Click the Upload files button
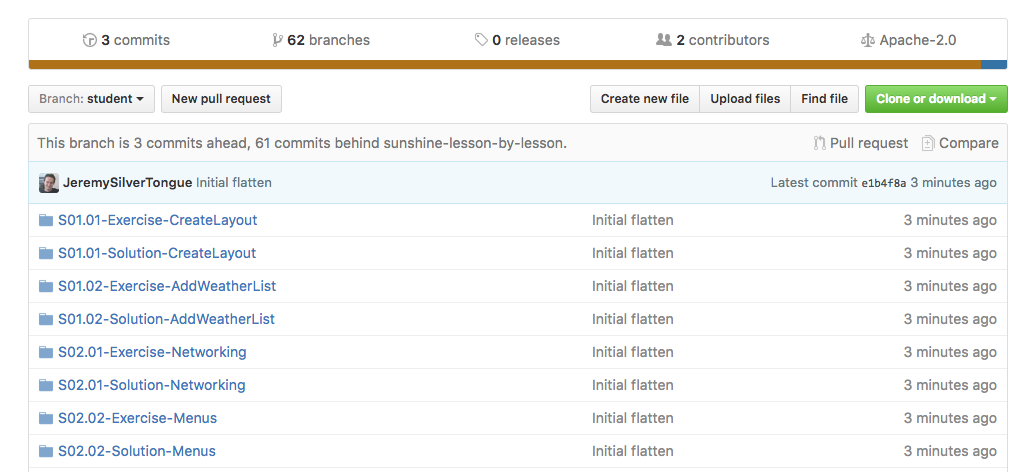The width and height of the screenshot is (1022, 472). coord(745,99)
